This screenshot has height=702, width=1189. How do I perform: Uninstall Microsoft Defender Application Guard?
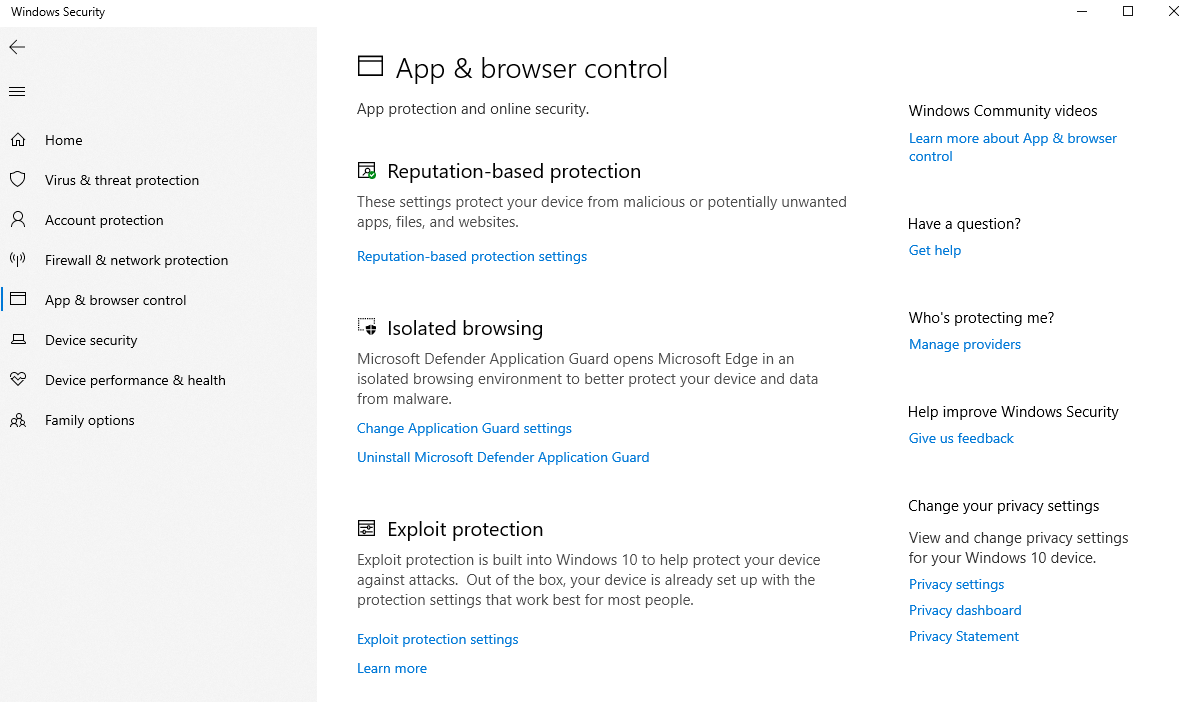coord(503,457)
